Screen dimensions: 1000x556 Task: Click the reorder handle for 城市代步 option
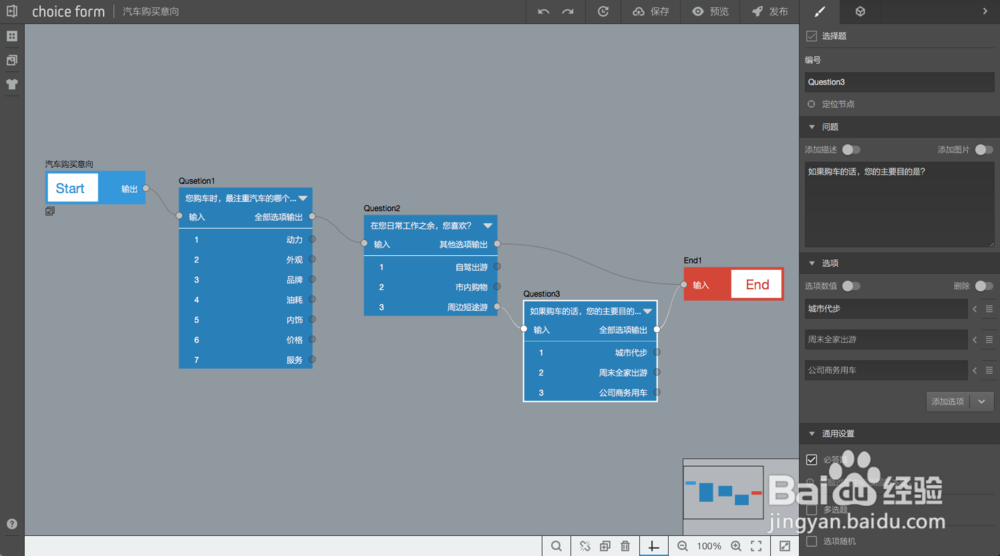point(989,309)
